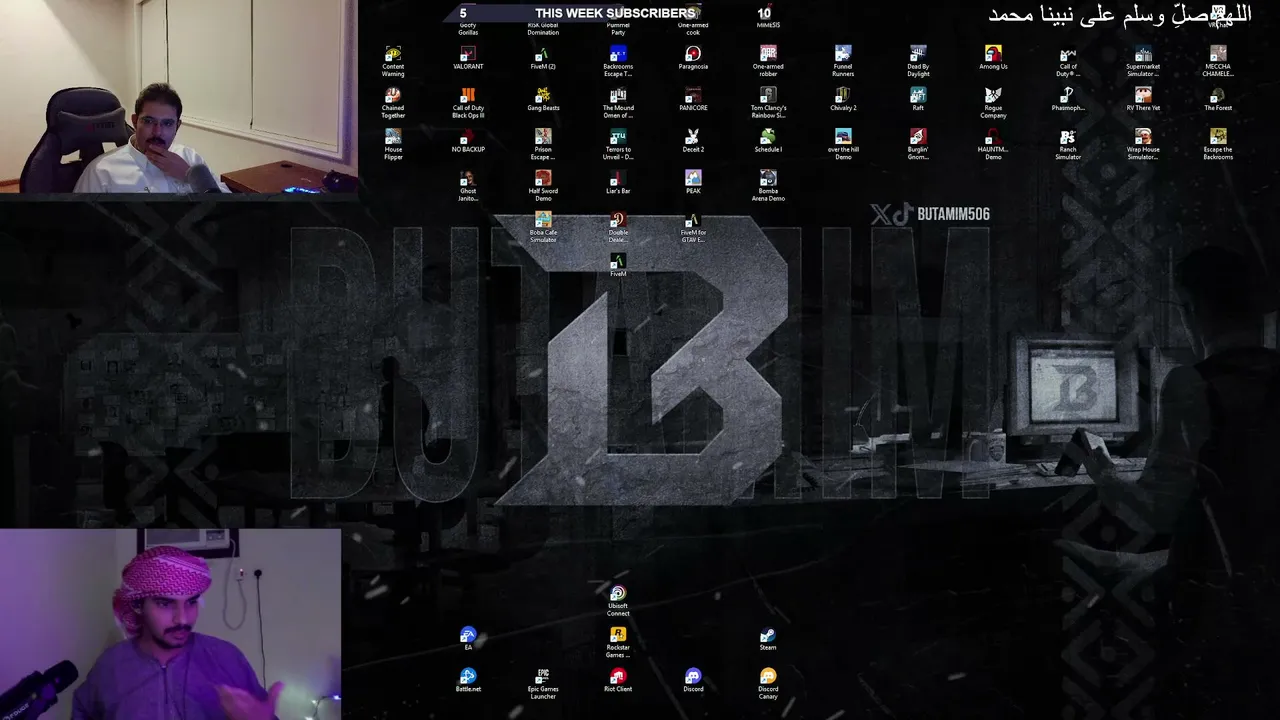This screenshot has width=1280, height=720.
Task: Open the purple Discord icon, not Canary
Action: click(x=693, y=681)
